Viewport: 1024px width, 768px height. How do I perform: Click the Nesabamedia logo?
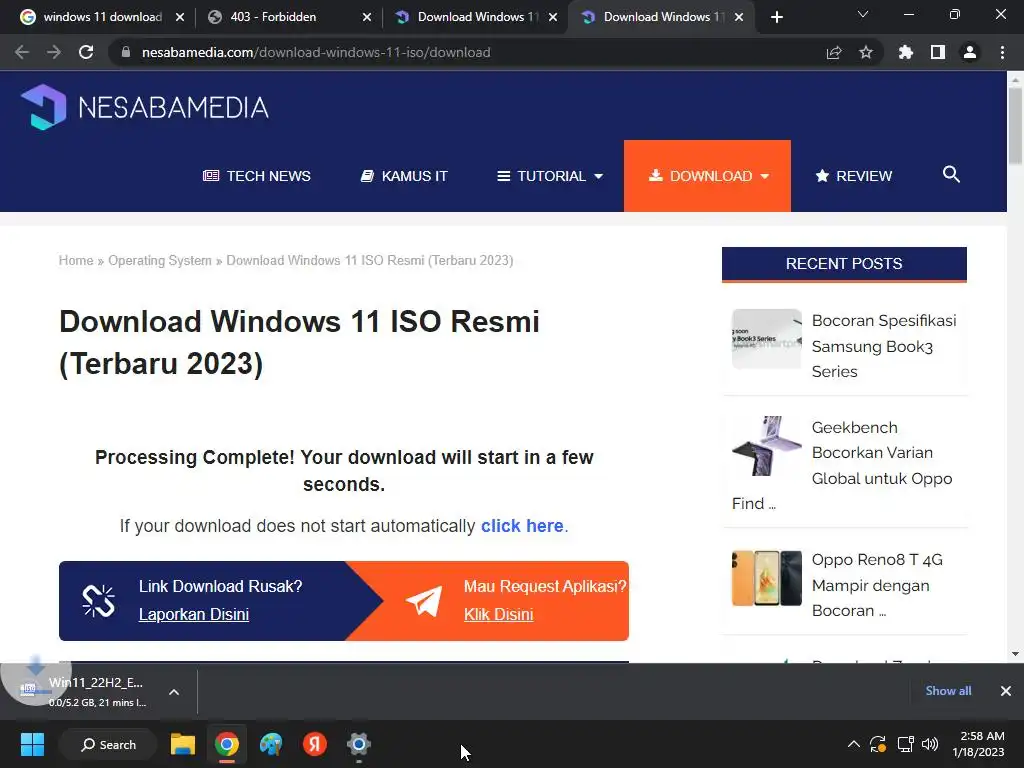(144, 107)
